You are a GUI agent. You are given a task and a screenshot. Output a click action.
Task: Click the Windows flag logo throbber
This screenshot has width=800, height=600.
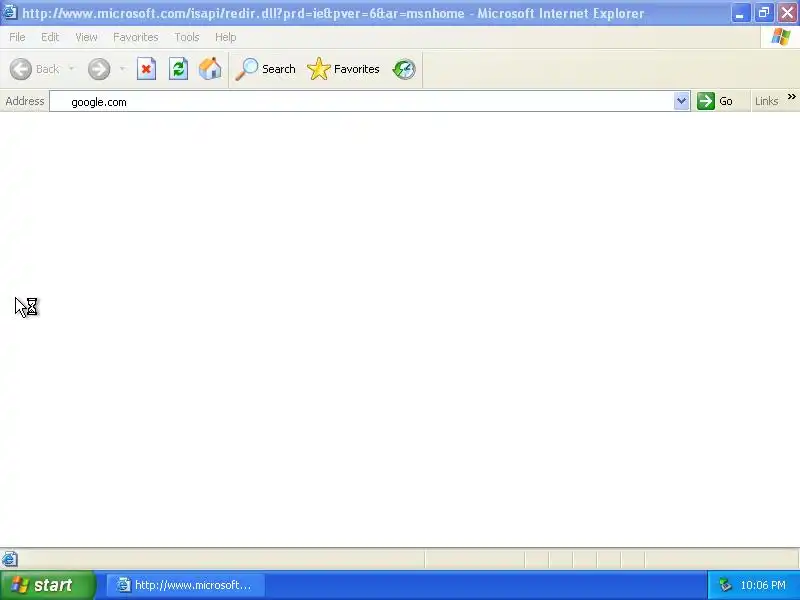(780, 37)
